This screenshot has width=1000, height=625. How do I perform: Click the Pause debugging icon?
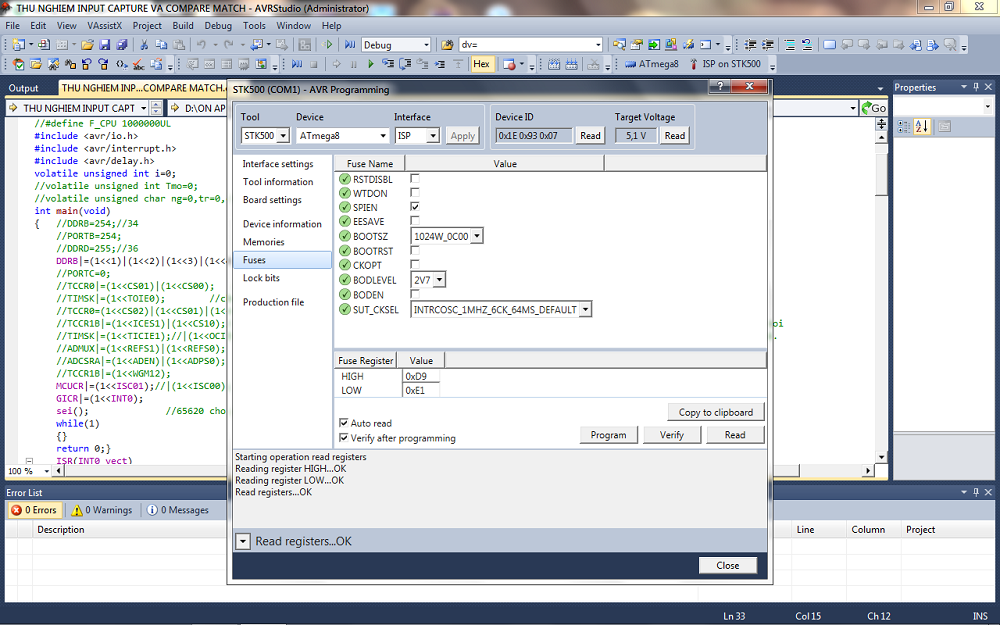[x=353, y=64]
